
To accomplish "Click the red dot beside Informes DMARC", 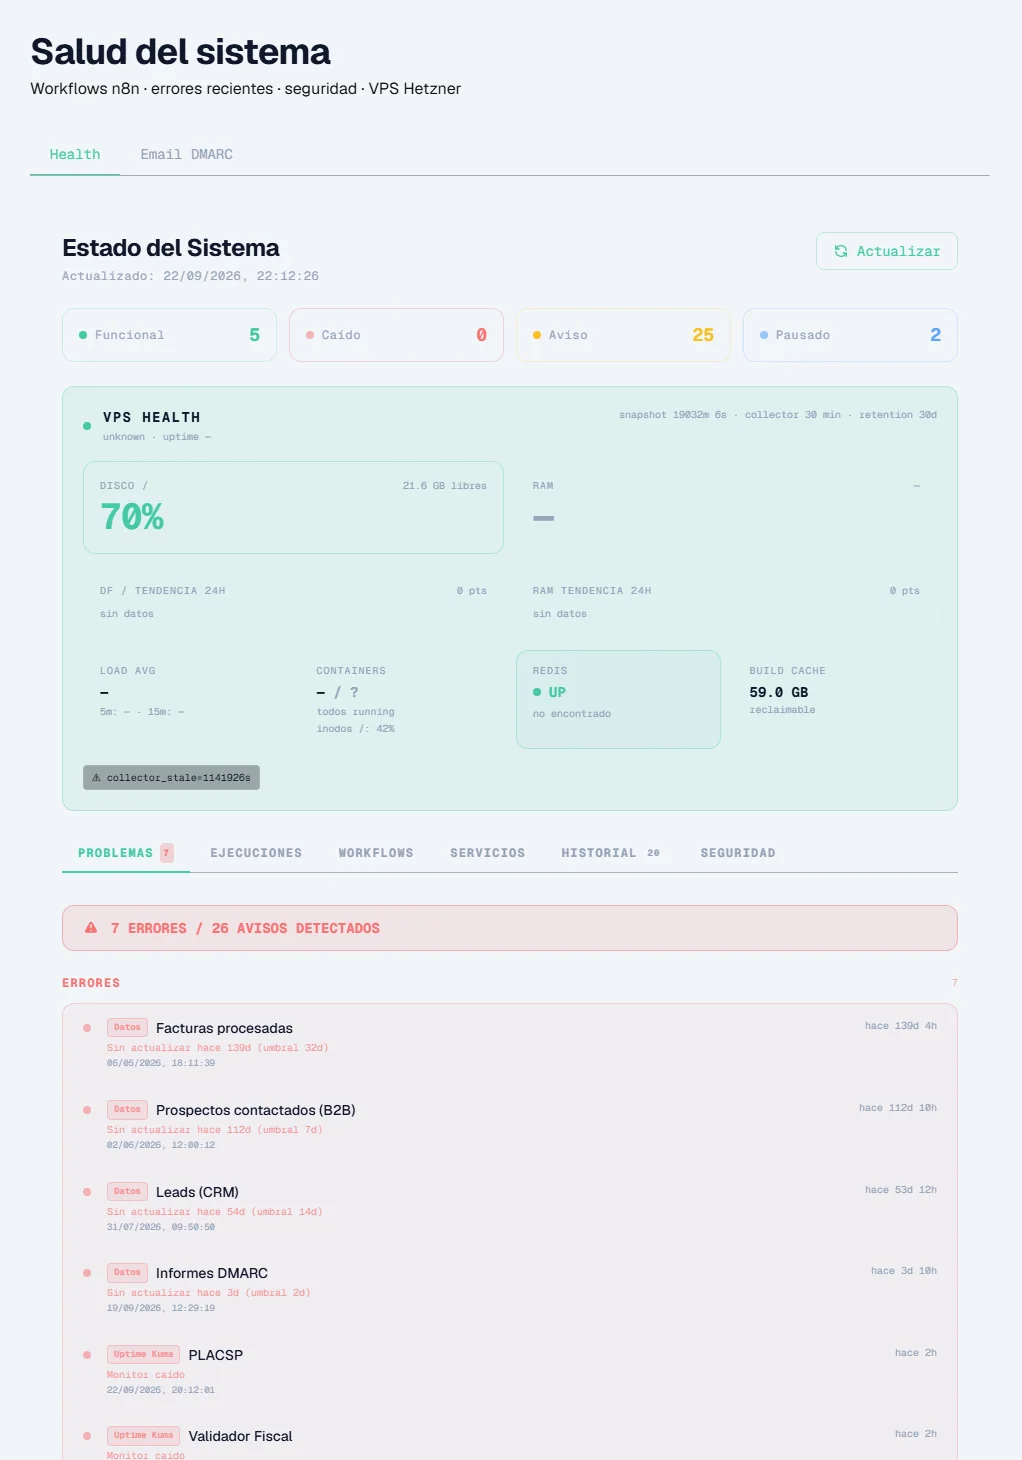I will click(87, 1273).
